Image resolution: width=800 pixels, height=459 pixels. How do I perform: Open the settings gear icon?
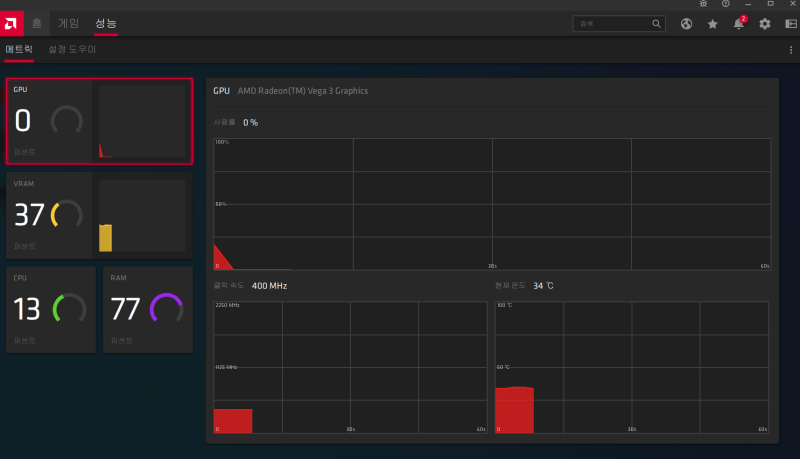(x=764, y=23)
